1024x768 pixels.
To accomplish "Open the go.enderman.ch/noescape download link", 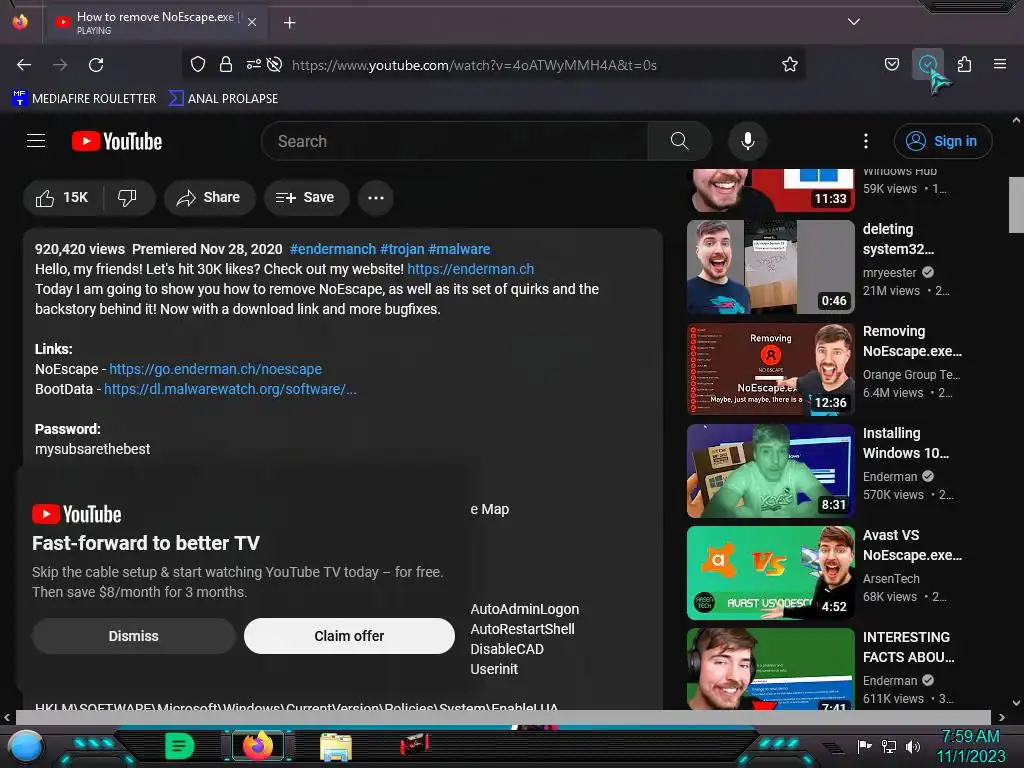I will point(216,369).
